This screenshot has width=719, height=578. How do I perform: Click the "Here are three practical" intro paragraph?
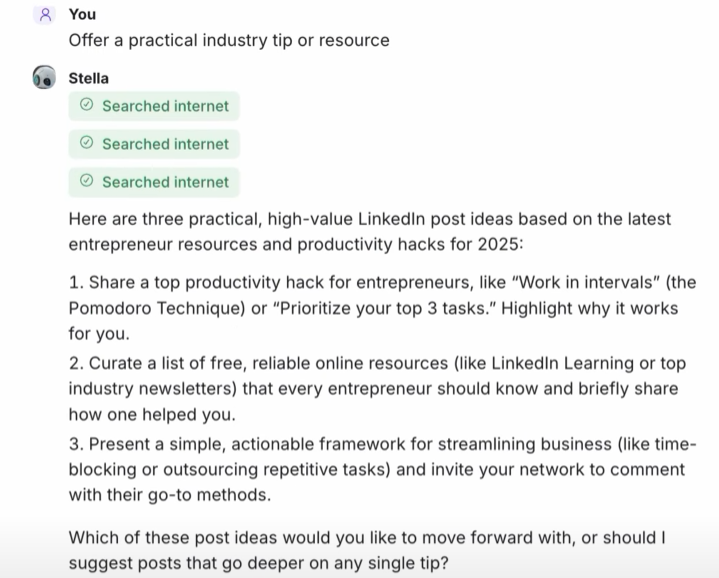point(370,231)
